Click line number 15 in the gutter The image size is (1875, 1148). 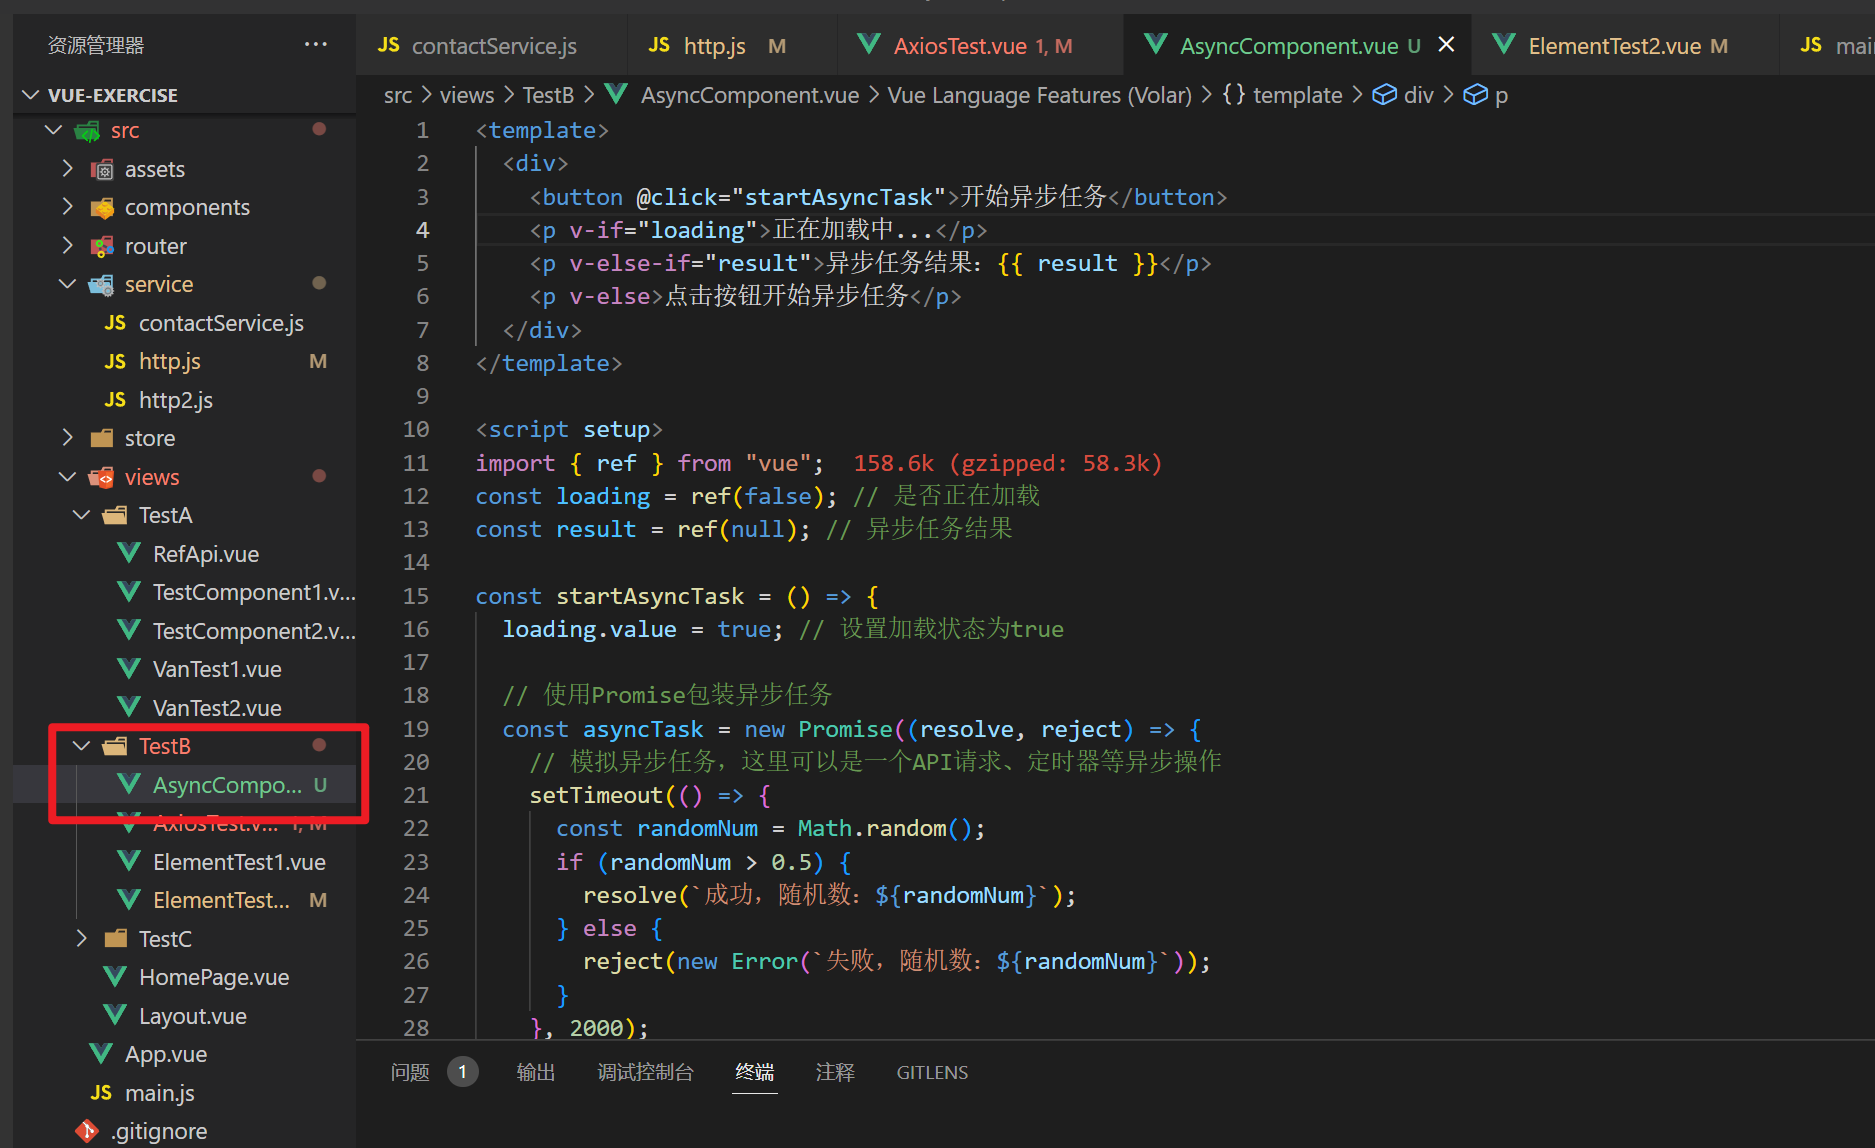tap(416, 596)
